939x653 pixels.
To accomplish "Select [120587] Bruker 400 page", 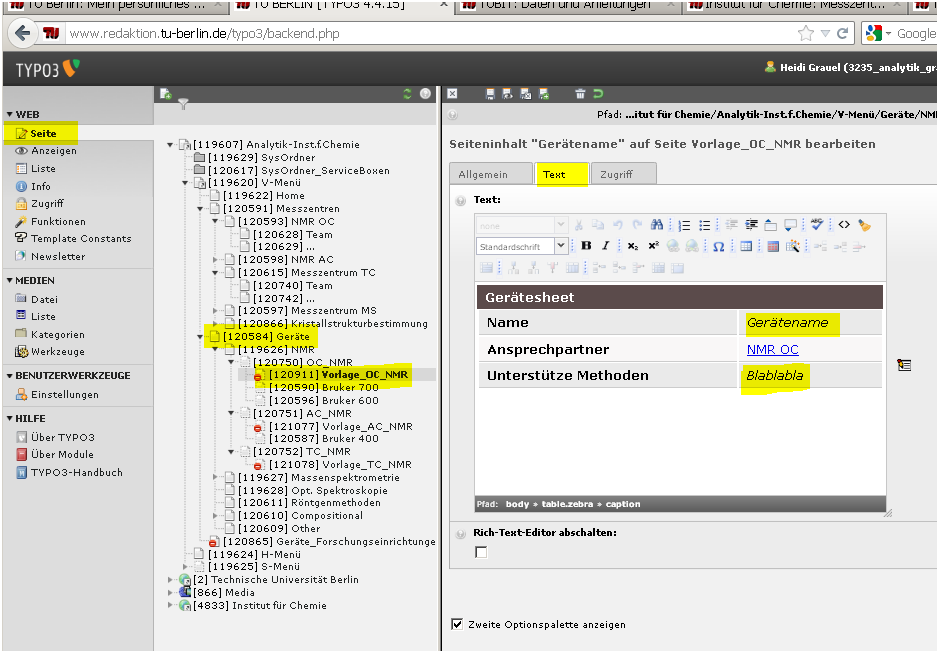I will pos(323,439).
